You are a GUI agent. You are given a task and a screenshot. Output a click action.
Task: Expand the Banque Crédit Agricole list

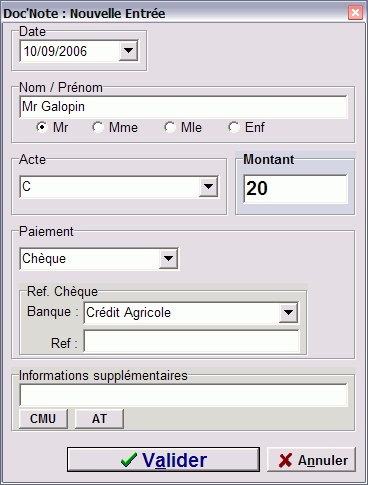click(x=288, y=312)
